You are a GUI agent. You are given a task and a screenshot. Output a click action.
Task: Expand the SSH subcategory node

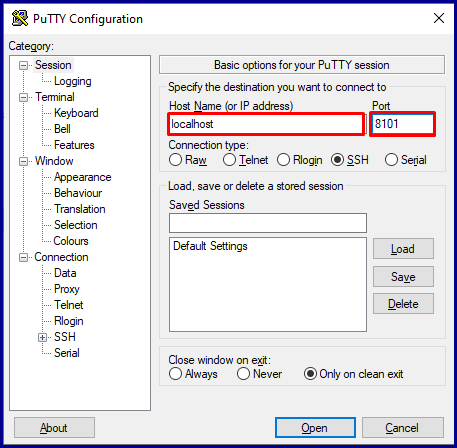[42, 337]
